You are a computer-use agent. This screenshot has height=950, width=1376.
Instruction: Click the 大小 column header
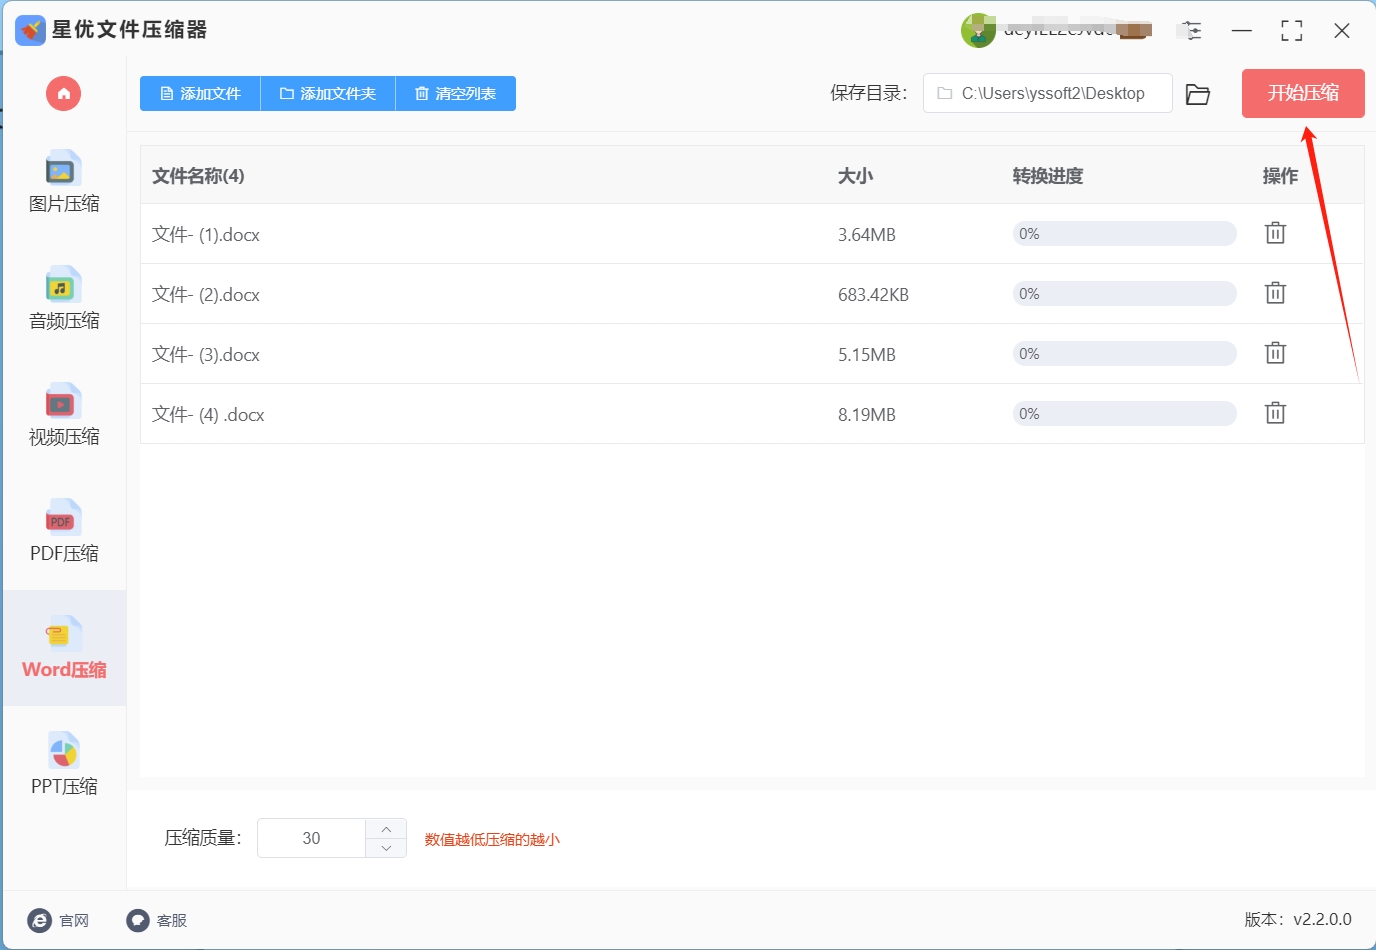coord(855,176)
